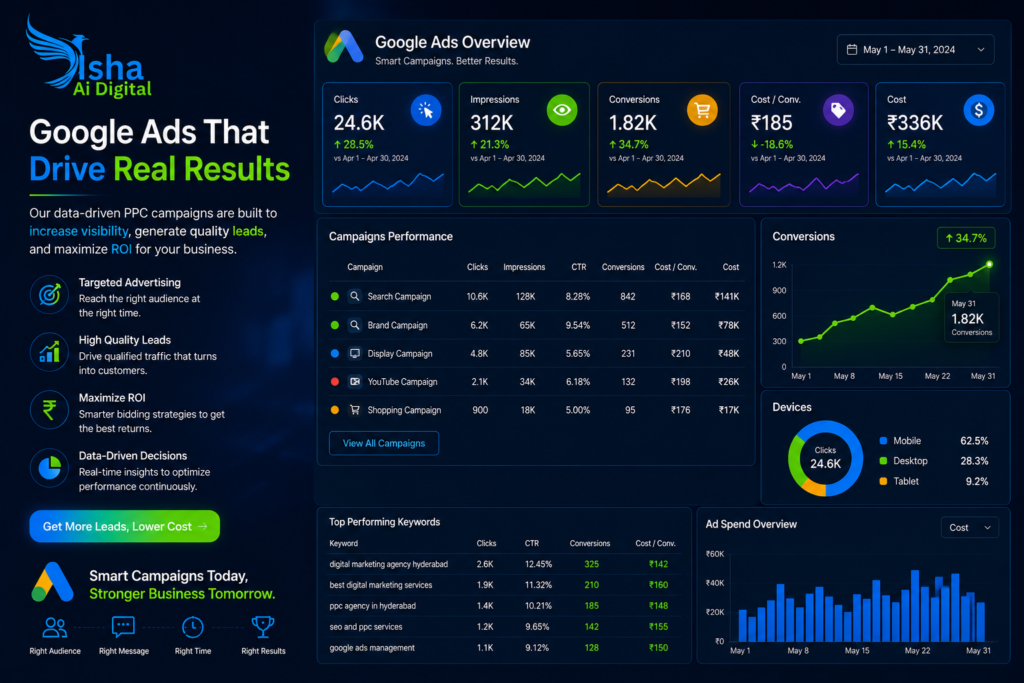Click the 62.5% Mobile share value
Viewport: 1024px width, 683px height.
pos(974,441)
